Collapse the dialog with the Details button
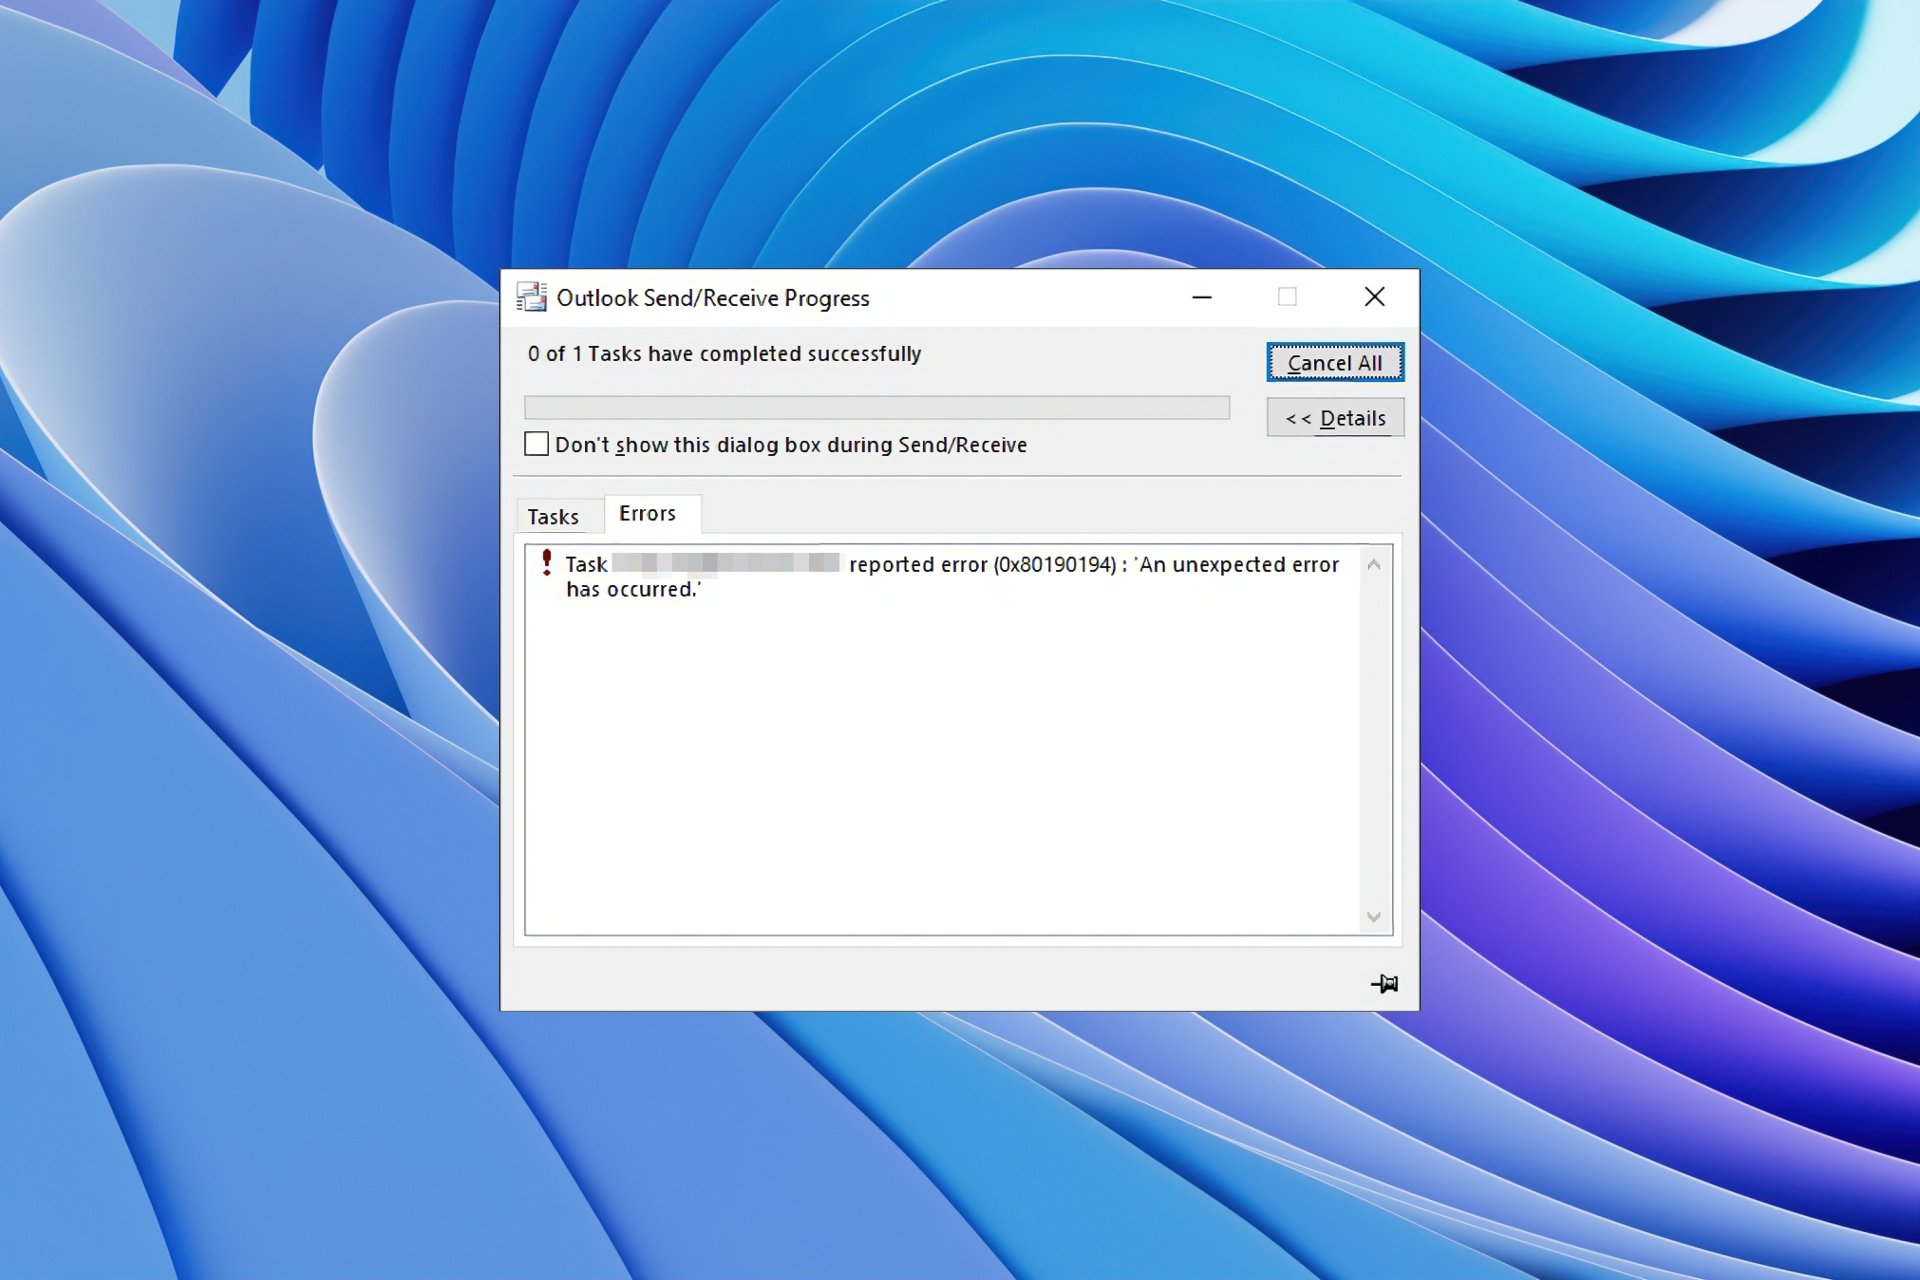1920x1280 pixels. click(x=1335, y=418)
